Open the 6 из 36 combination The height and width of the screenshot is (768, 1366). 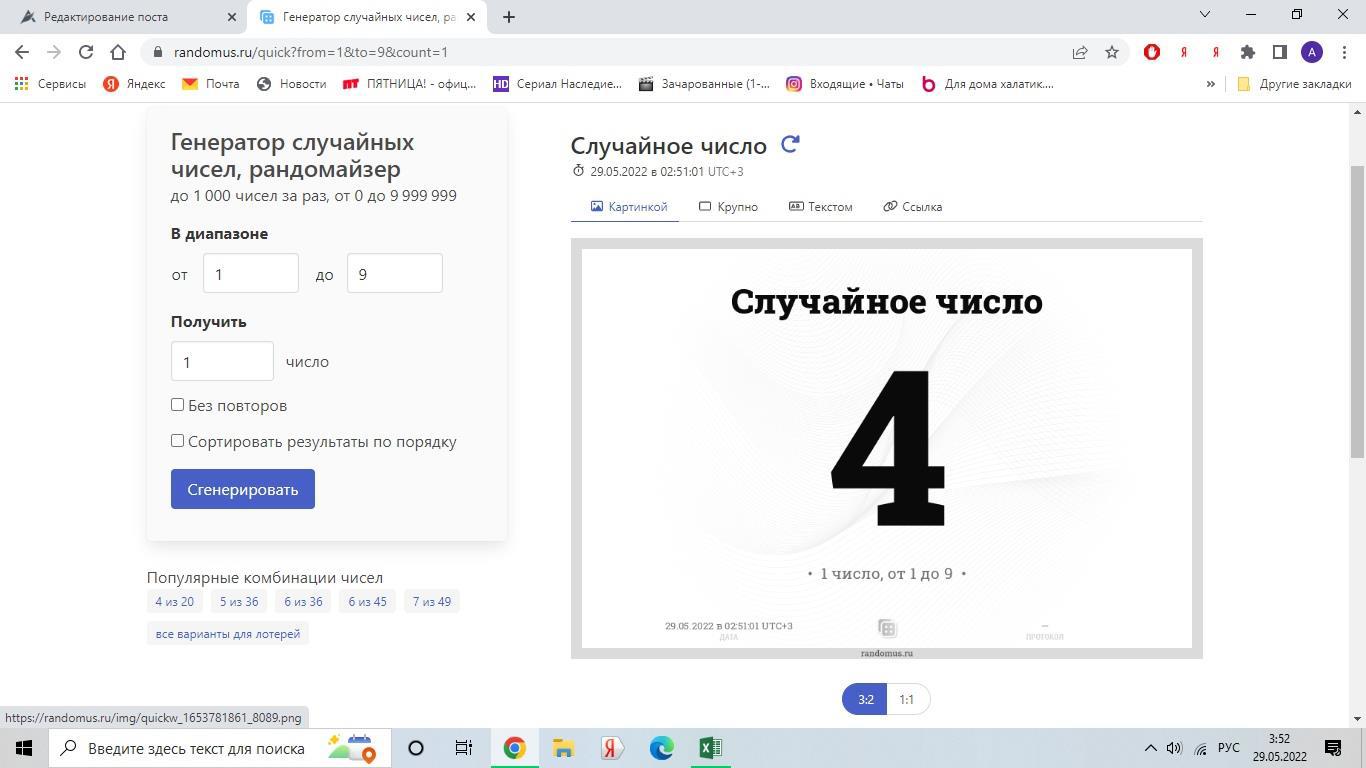point(303,601)
